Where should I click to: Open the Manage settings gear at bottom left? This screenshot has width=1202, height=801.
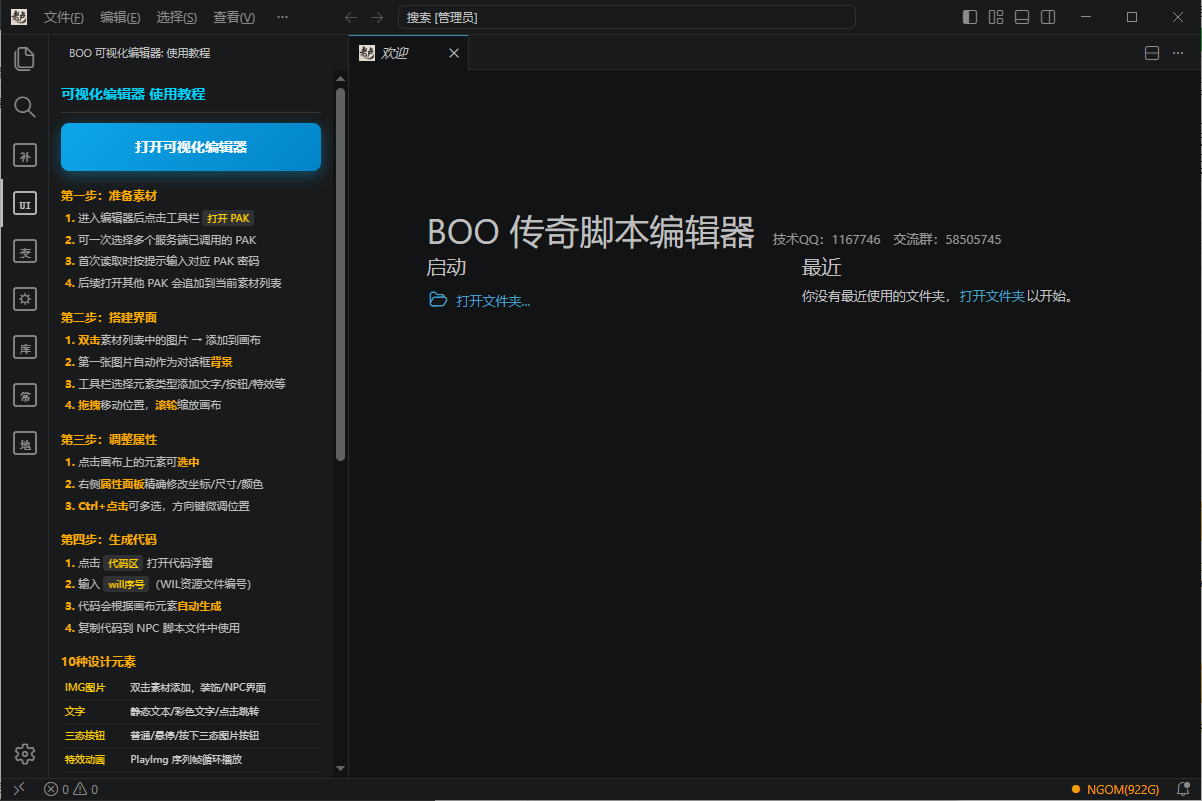(x=25, y=754)
